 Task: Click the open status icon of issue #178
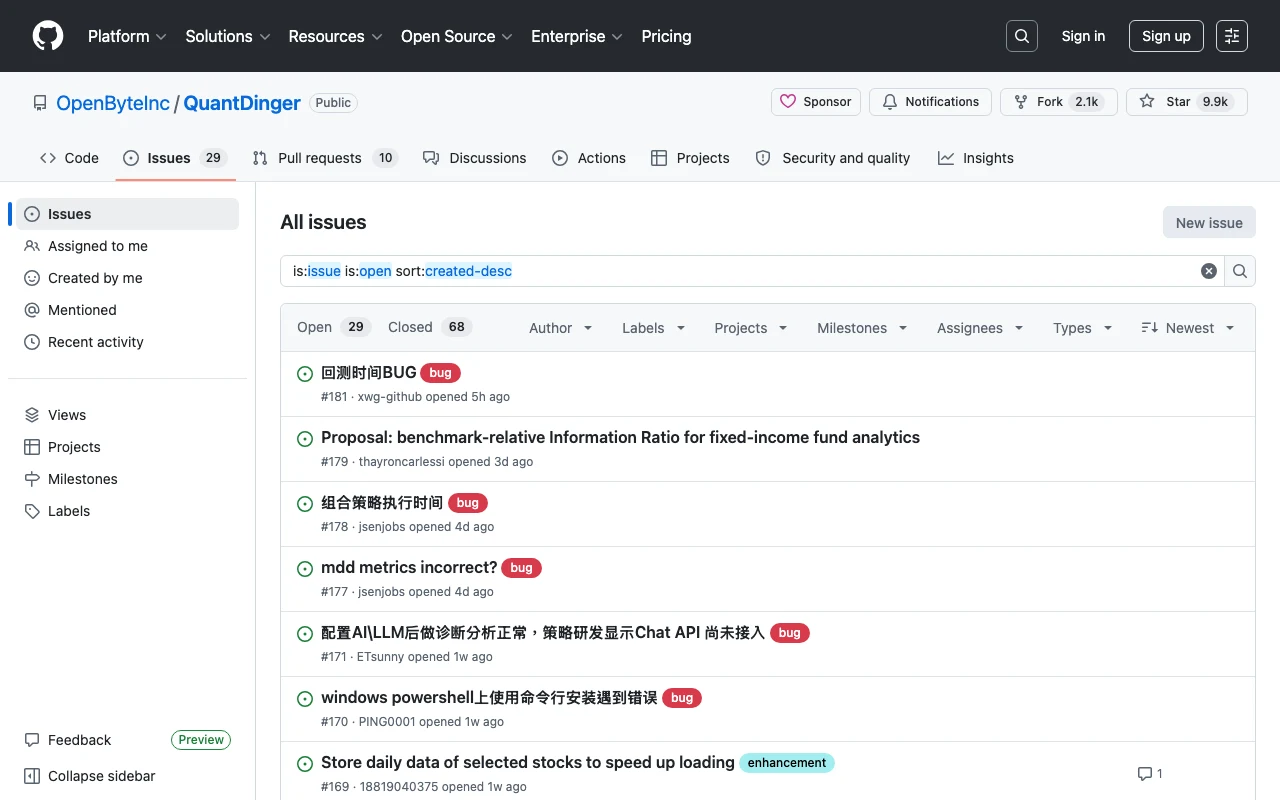tap(305, 504)
